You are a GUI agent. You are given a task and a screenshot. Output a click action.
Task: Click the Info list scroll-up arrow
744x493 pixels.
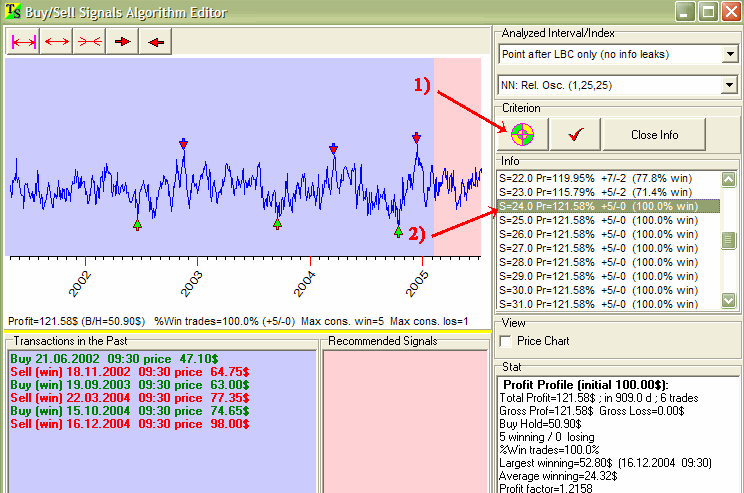point(728,179)
